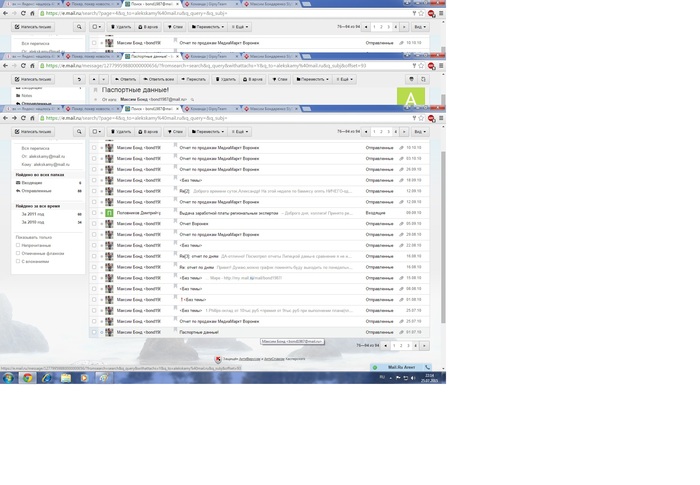The width and height of the screenshot is (700, 485).
Task: Tick the Непрочитанные filter checkbox
Action: [18, 245]
